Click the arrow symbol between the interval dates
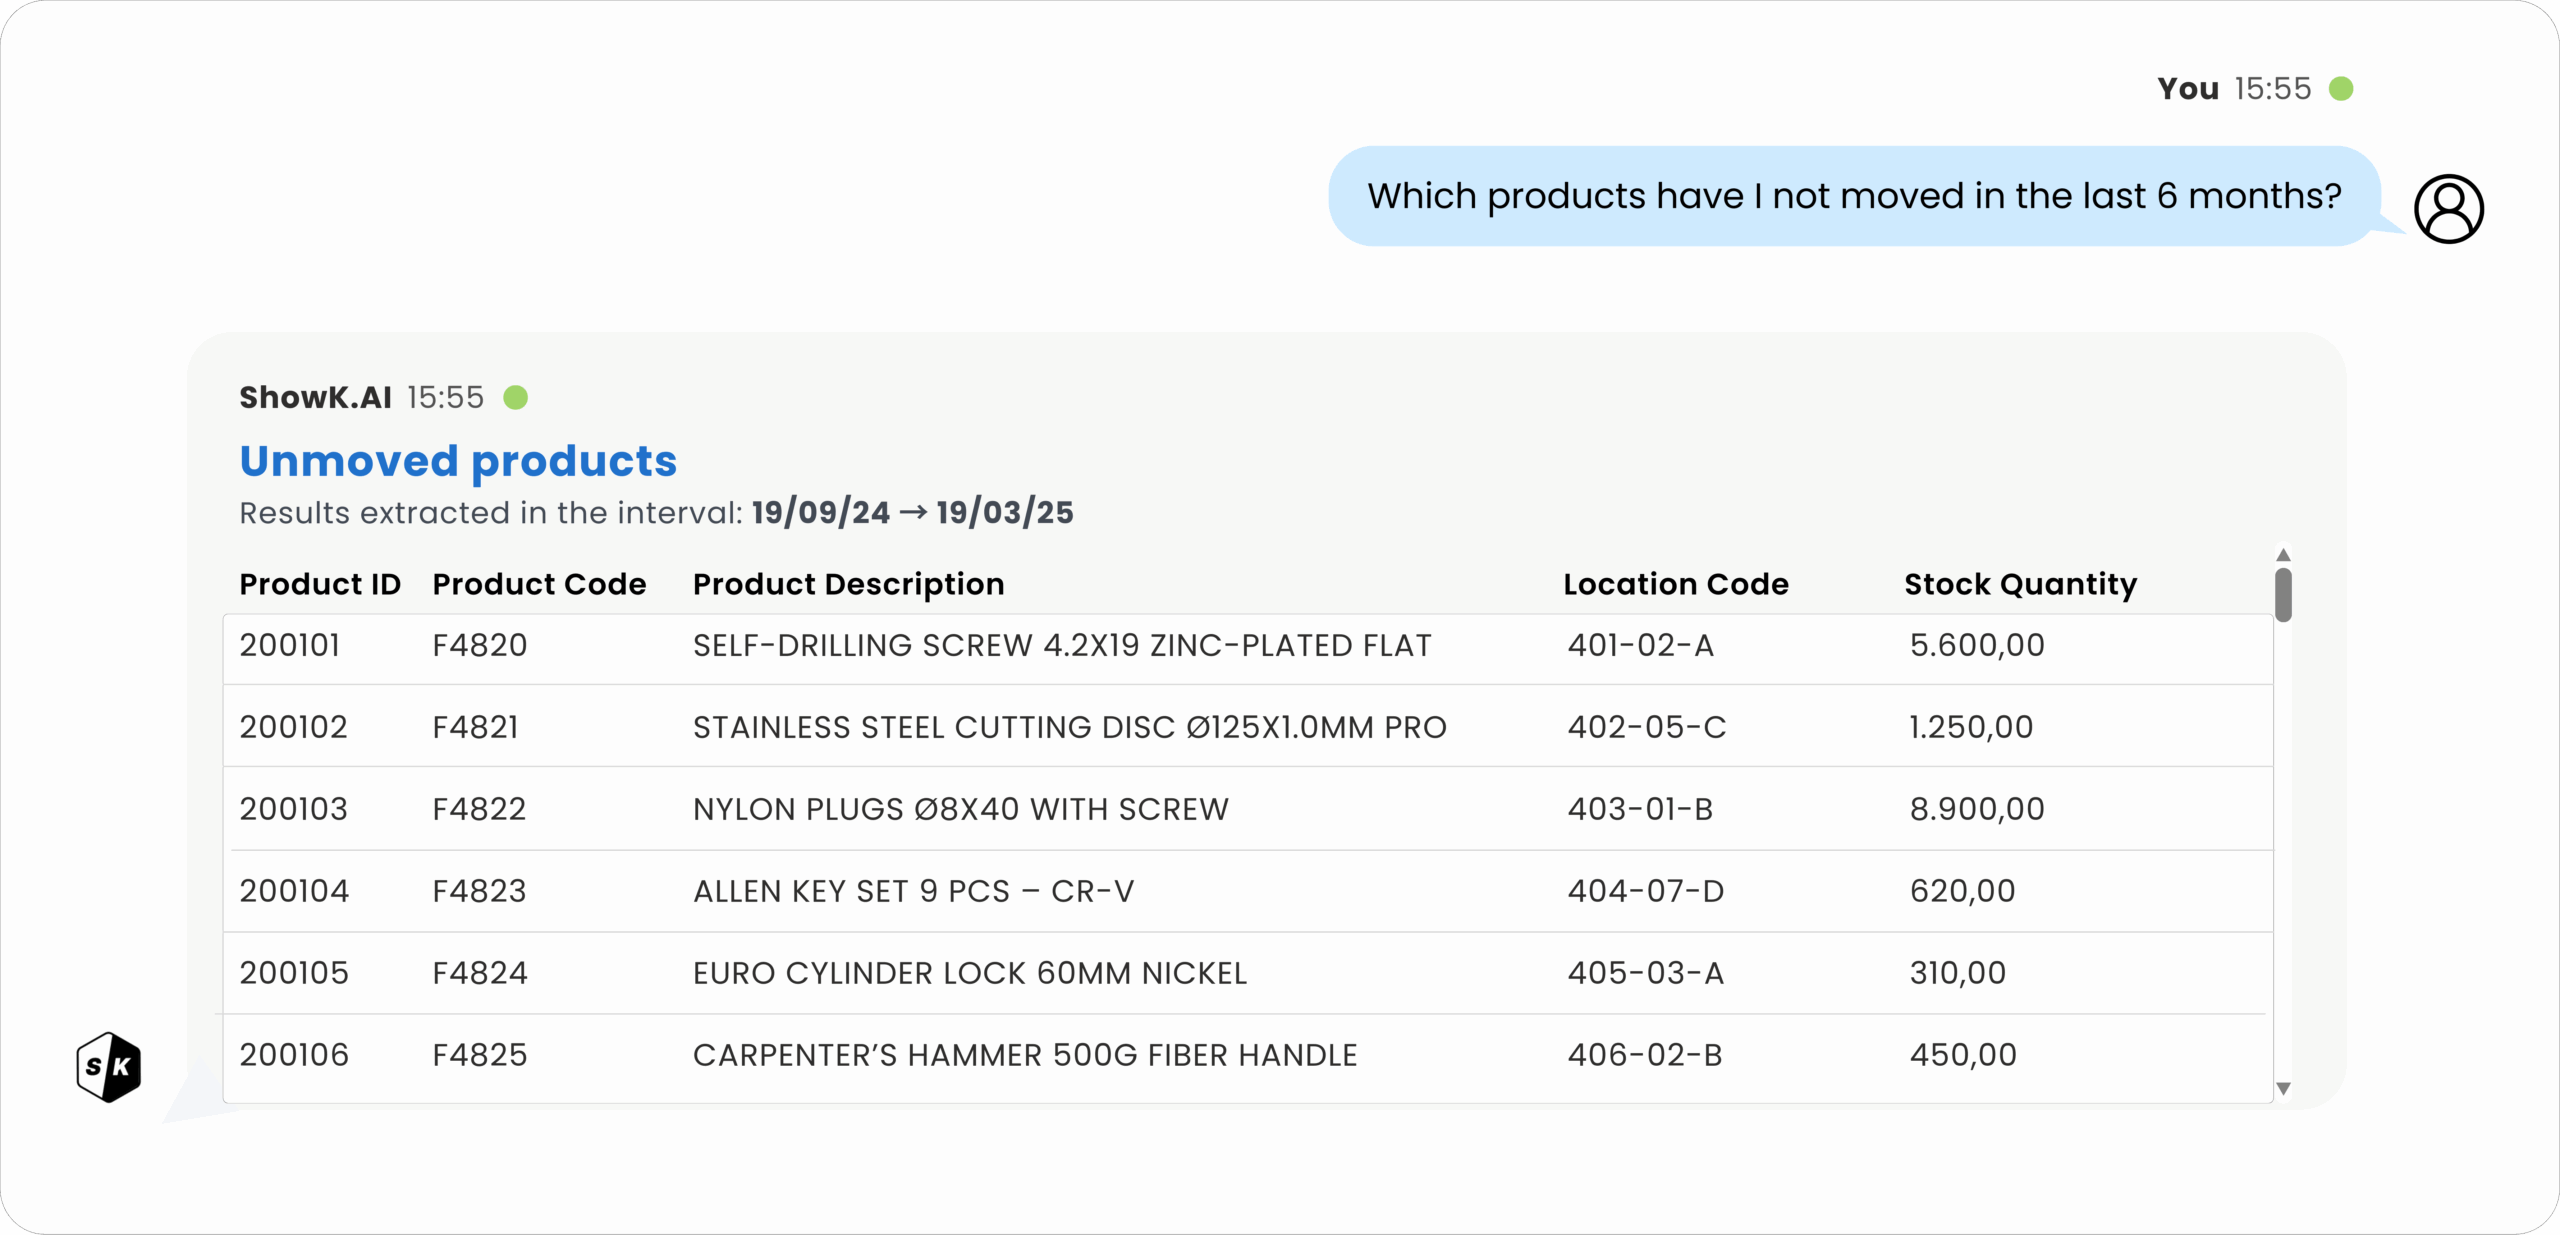 pyautogui.click(x=913, y=512)
